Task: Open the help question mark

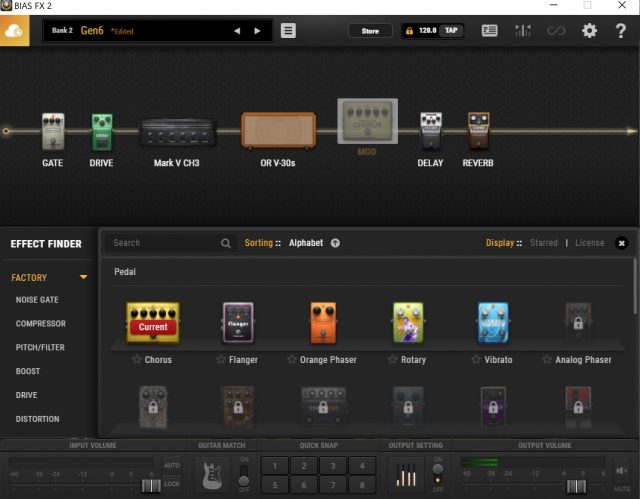Action: point(620,31)
